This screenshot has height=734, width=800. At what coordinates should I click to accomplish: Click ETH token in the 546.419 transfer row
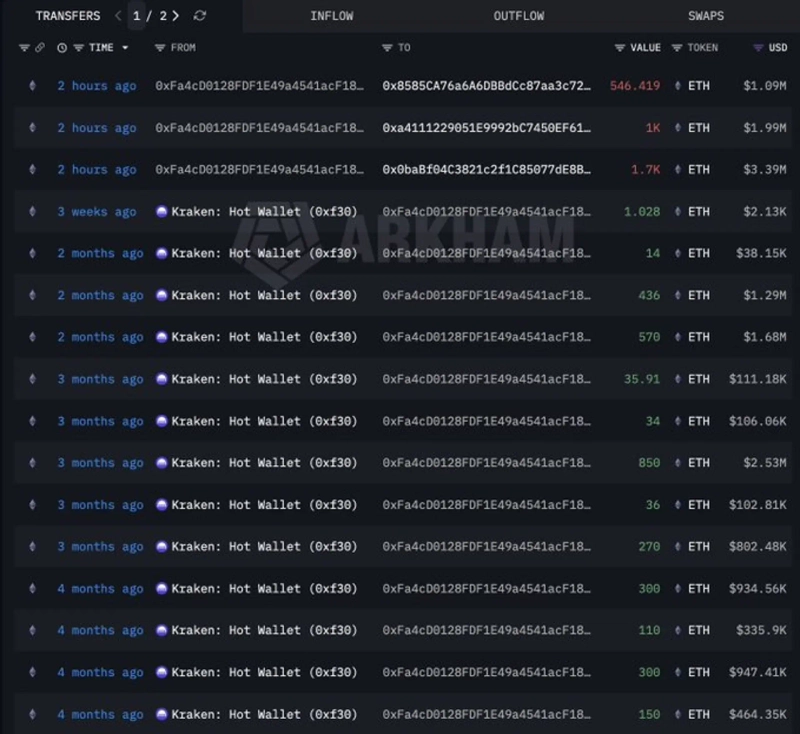click(698, 86)
